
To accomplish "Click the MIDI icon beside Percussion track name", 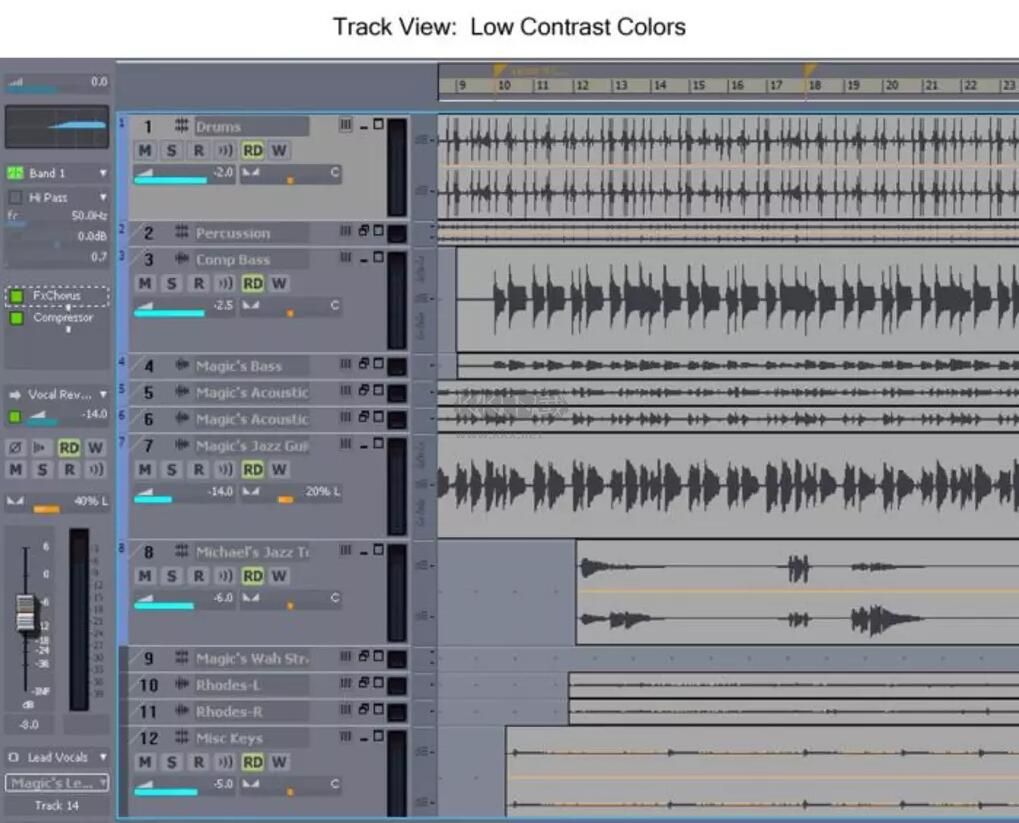I will click(183, 232).
